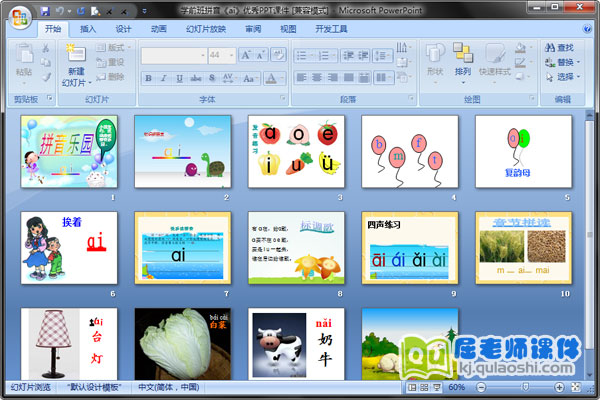Open the round Office button menu
600x400 pixels.
(x=20, y=17)
